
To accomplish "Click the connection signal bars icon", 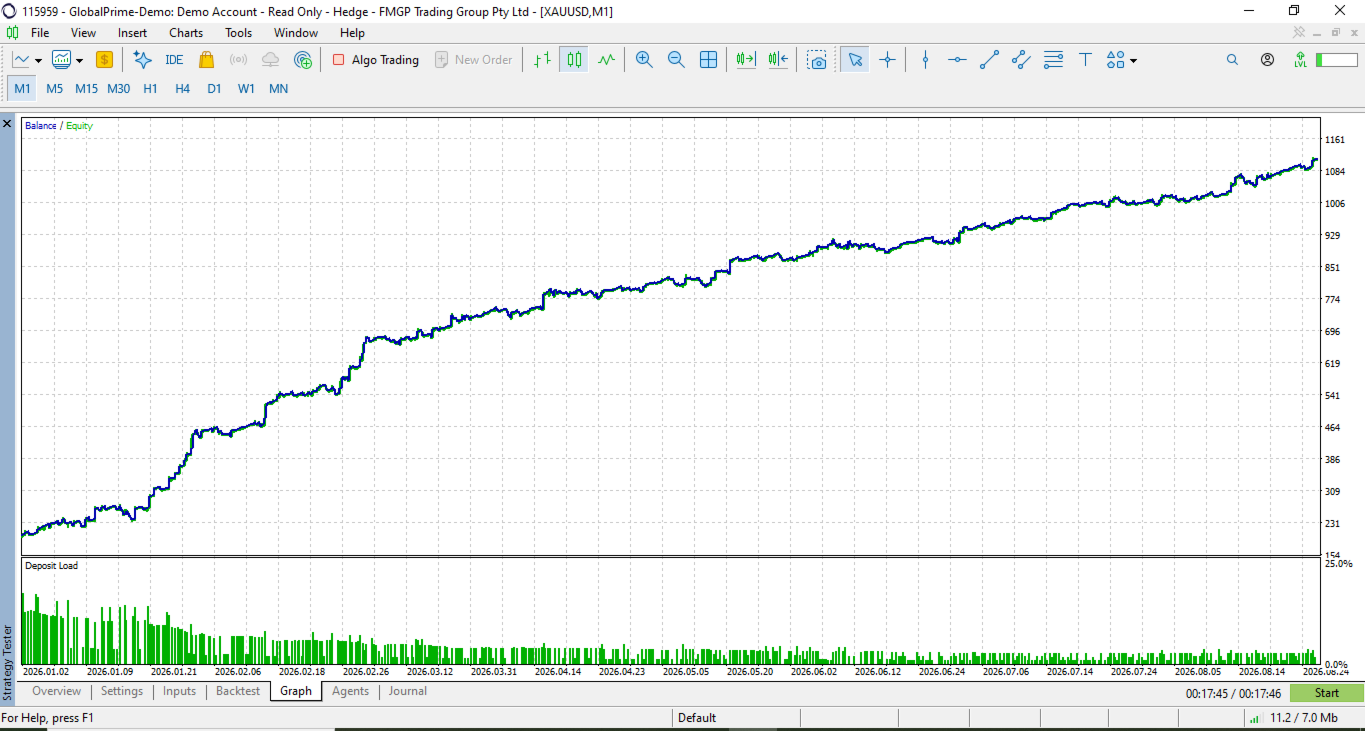I will click(1254, 718).
